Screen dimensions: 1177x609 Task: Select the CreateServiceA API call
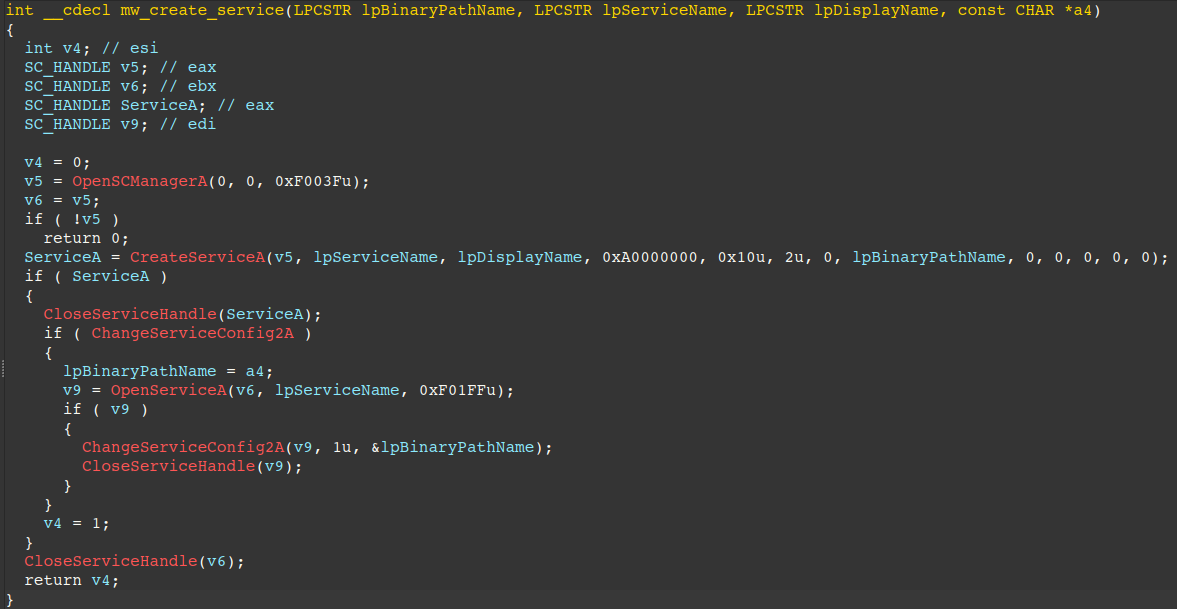coord(197,257)
